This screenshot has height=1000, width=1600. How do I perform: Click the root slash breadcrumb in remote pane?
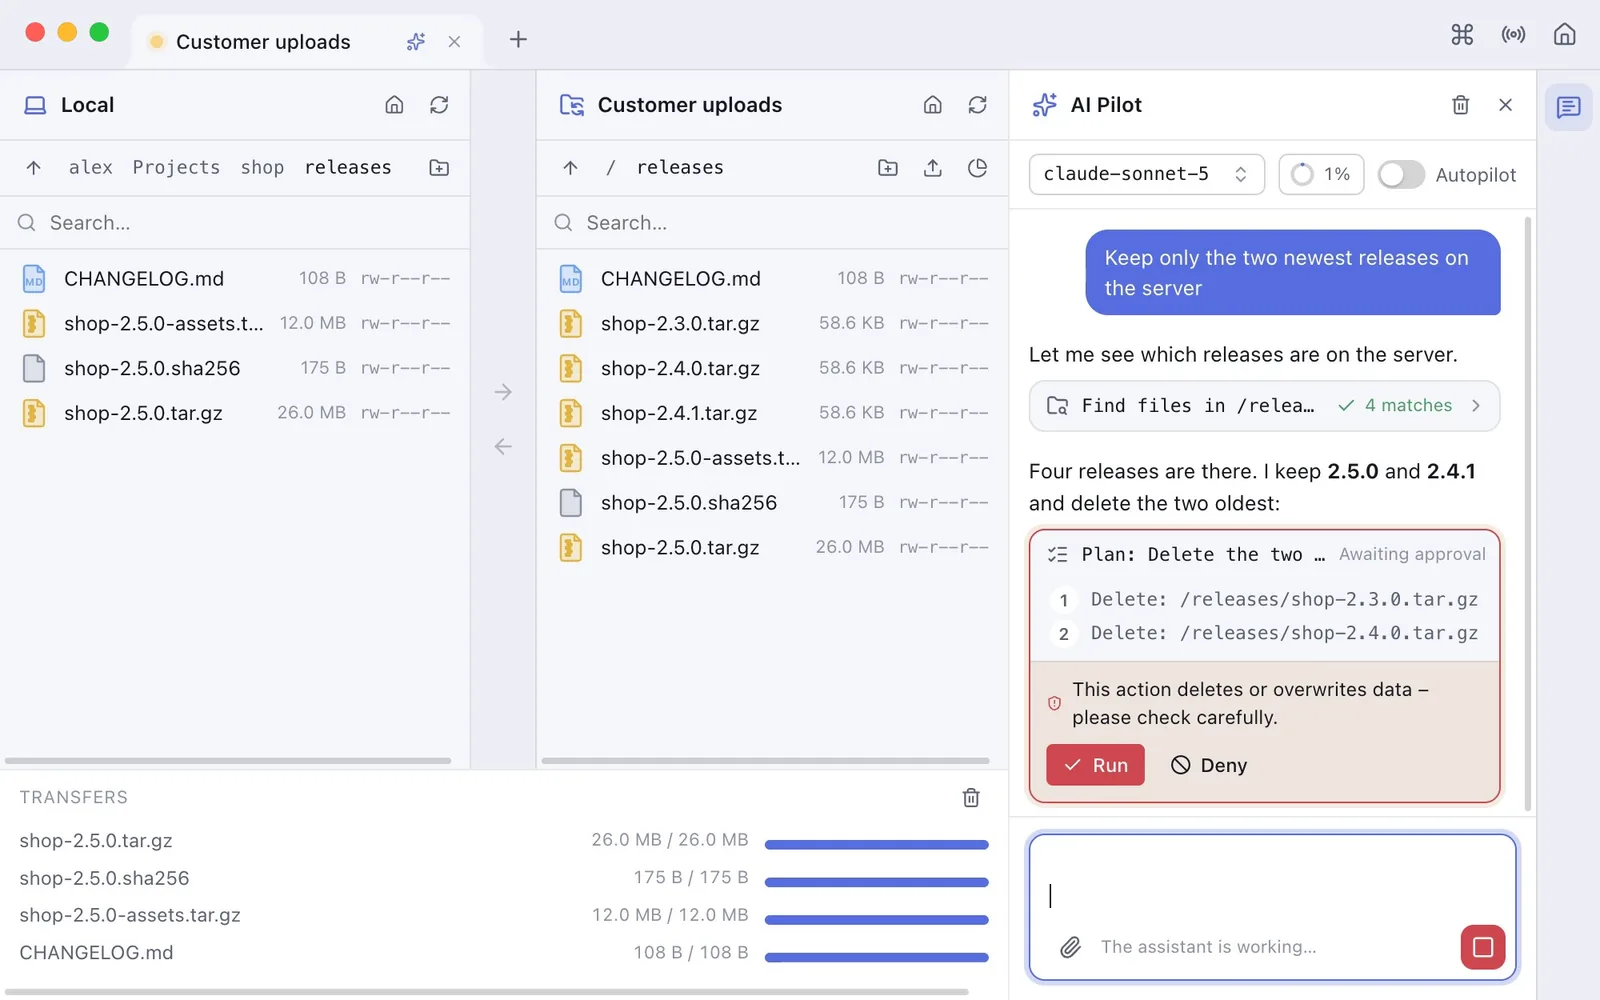coord(610,168)
